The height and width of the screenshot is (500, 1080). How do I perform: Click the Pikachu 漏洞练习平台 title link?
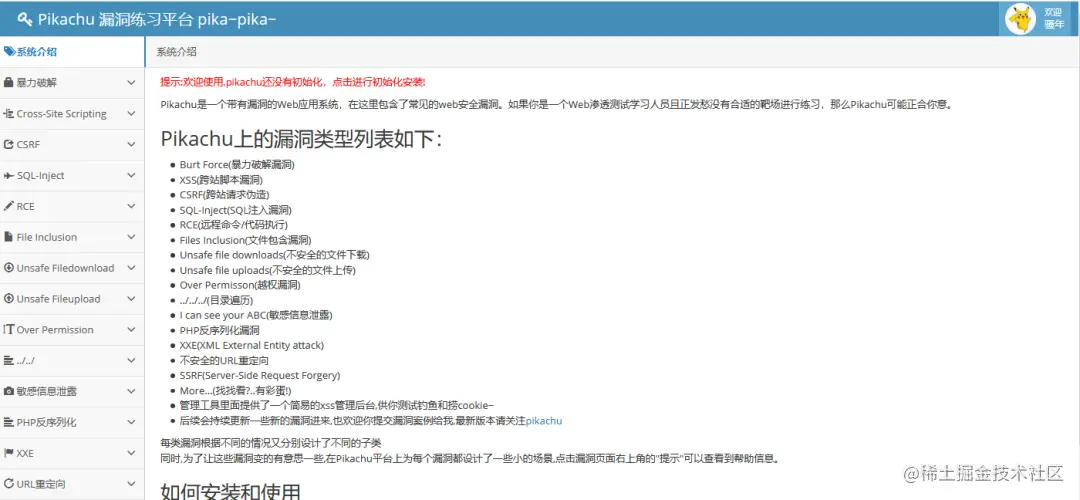click(x=147, y=19)
